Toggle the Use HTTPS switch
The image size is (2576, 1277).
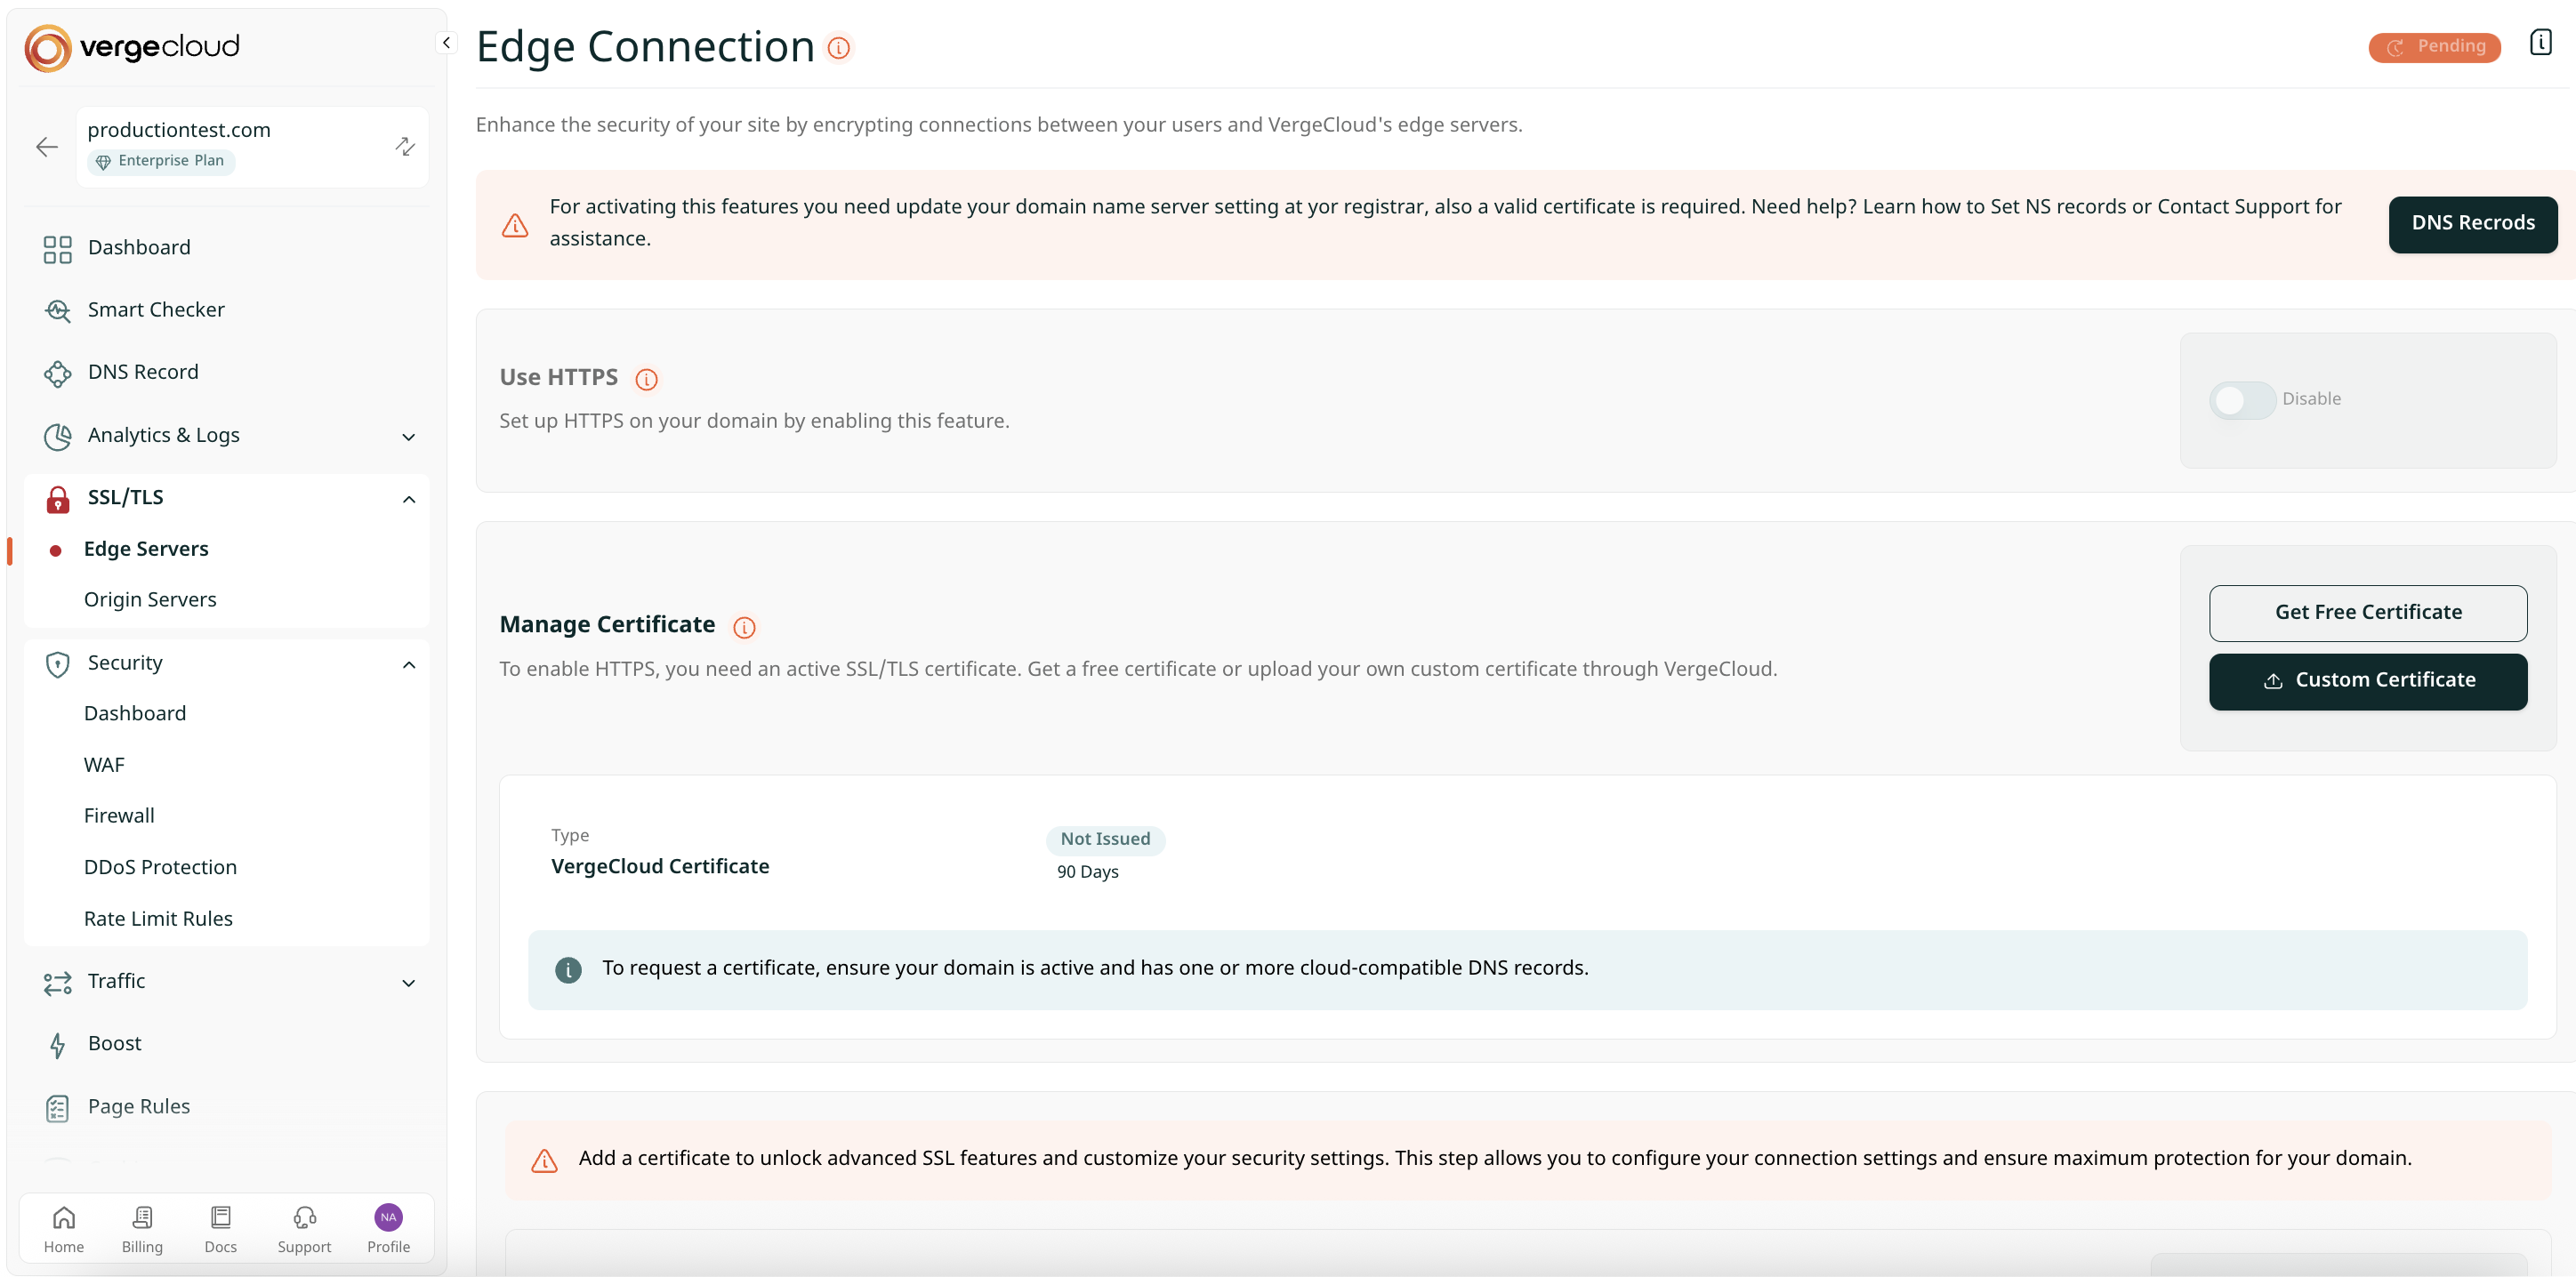click(x=2242, y=400)
